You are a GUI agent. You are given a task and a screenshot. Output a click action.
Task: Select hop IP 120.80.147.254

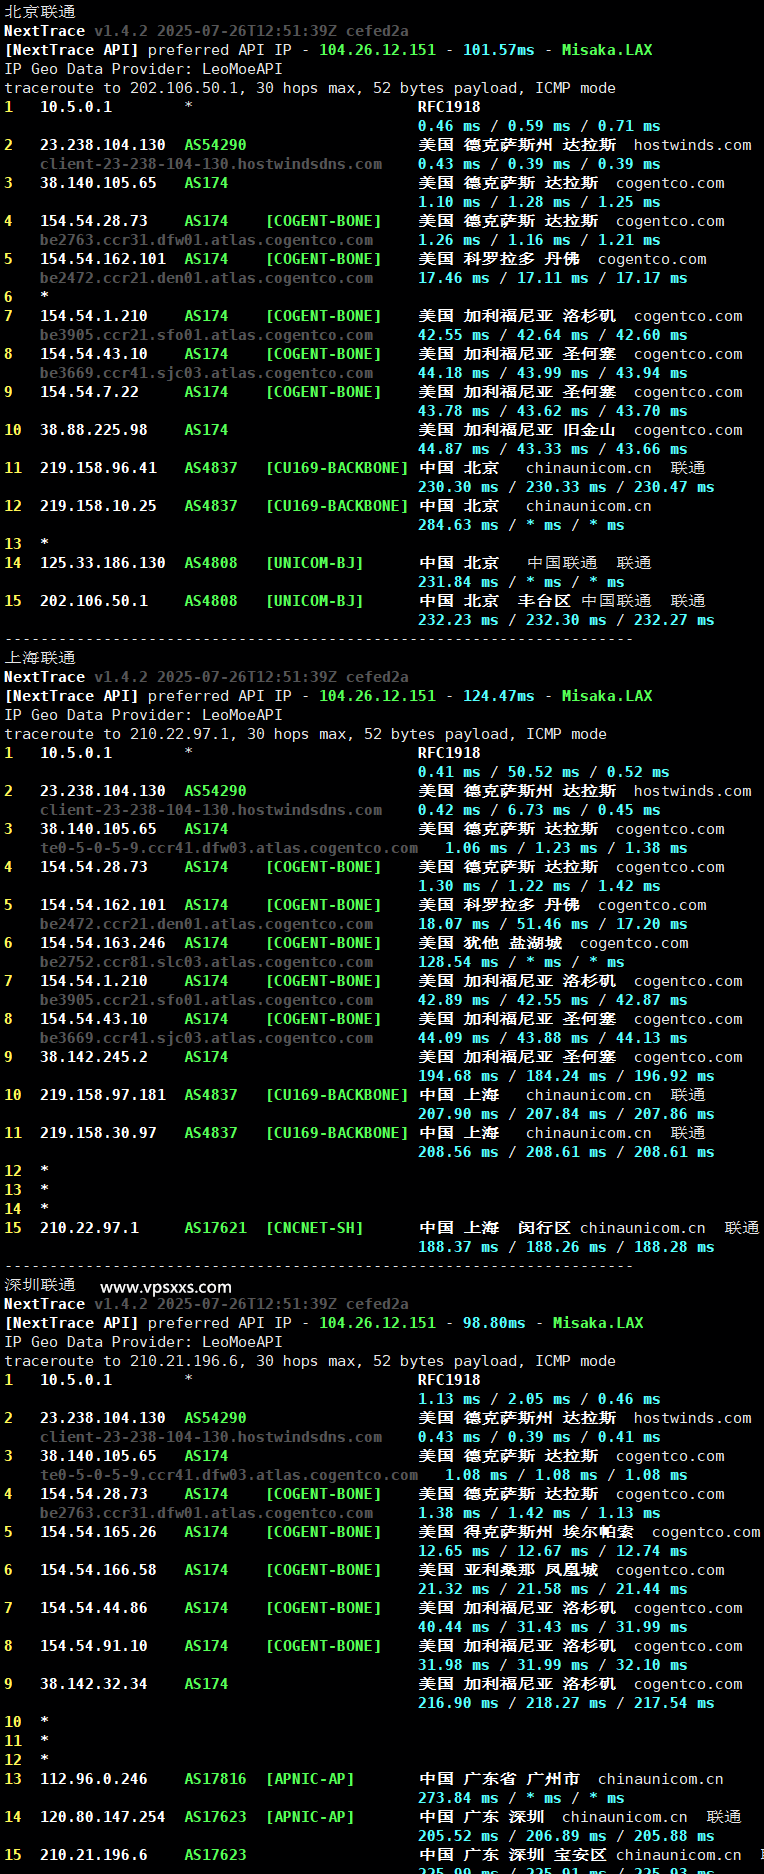tap(103, 1817)
